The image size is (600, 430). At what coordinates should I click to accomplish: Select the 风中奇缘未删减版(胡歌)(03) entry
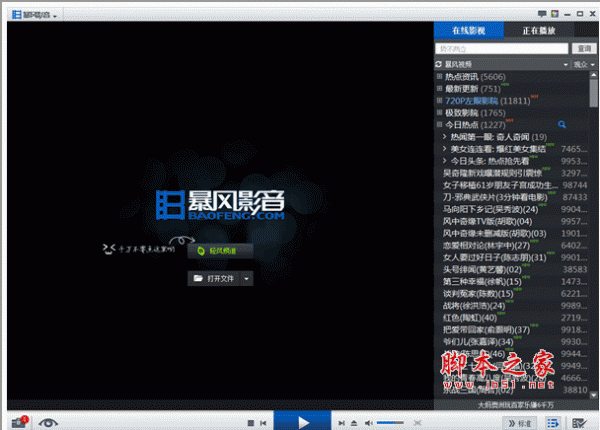click(515, 233)
